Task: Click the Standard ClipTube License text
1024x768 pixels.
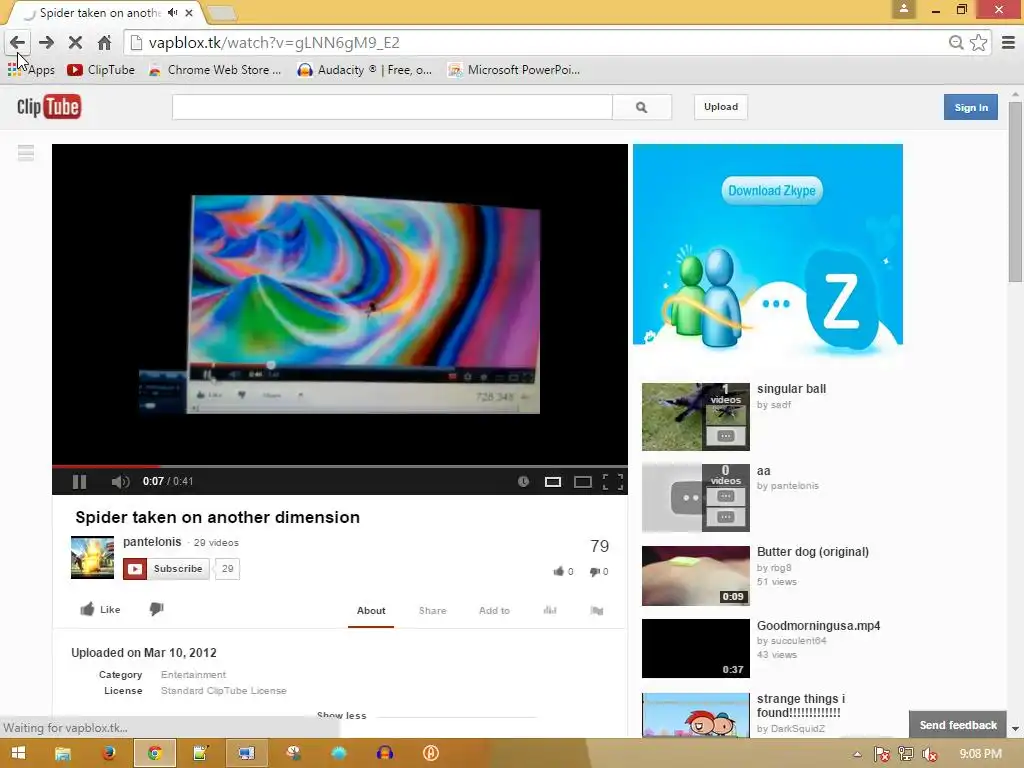Action: pos(223,690)
